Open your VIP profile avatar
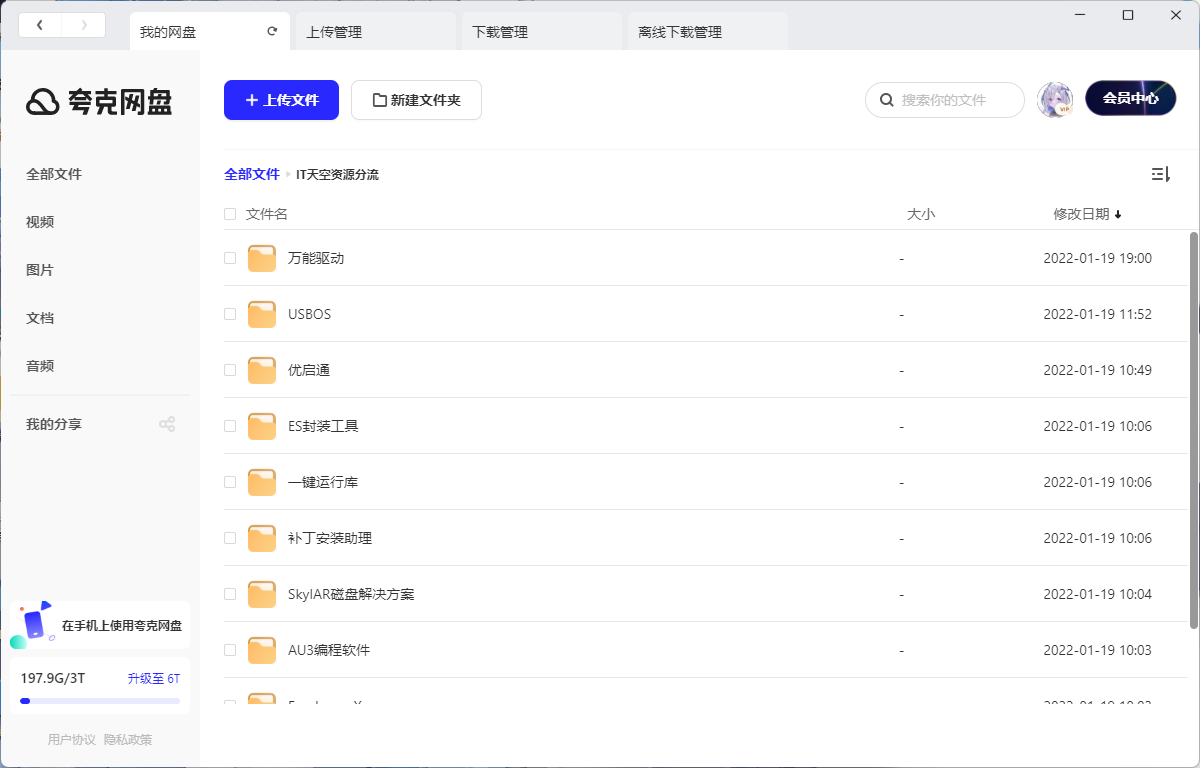This screenshot has width=1200, height=768. (x=1055, y=99)
